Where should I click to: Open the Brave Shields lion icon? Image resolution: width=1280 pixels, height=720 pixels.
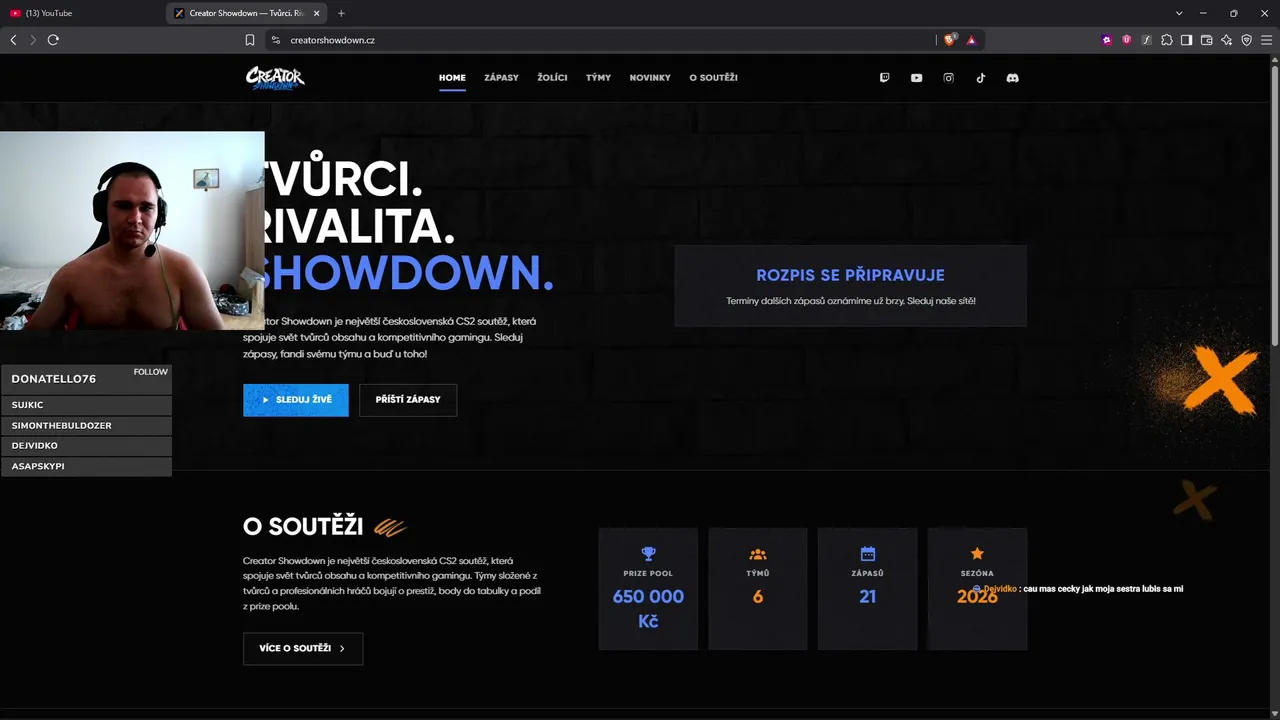click(x=950, y=40)
